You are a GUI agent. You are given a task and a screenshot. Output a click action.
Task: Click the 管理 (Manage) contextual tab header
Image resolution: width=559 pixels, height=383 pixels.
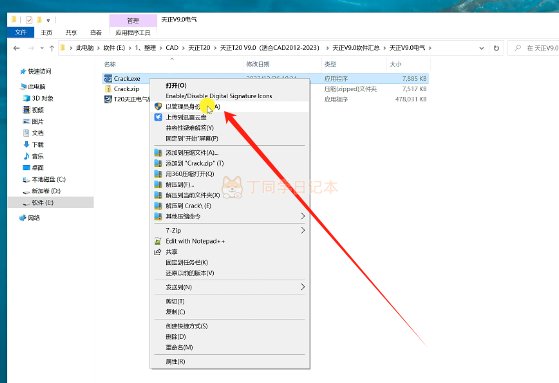(133, 21)
